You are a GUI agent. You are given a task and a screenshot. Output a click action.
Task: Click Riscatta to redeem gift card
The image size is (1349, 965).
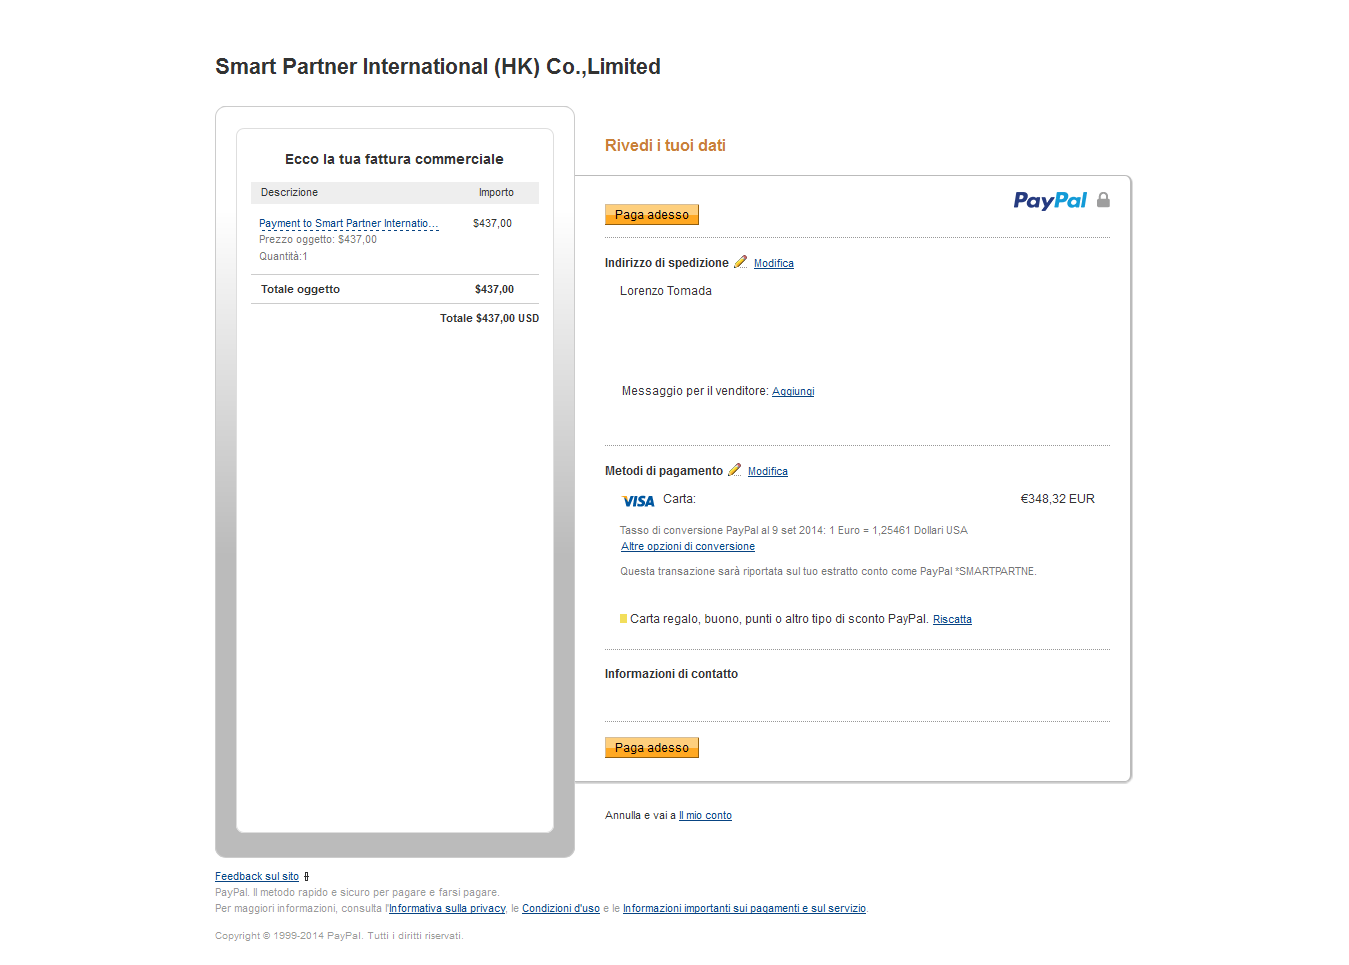[x=952, y=620]
